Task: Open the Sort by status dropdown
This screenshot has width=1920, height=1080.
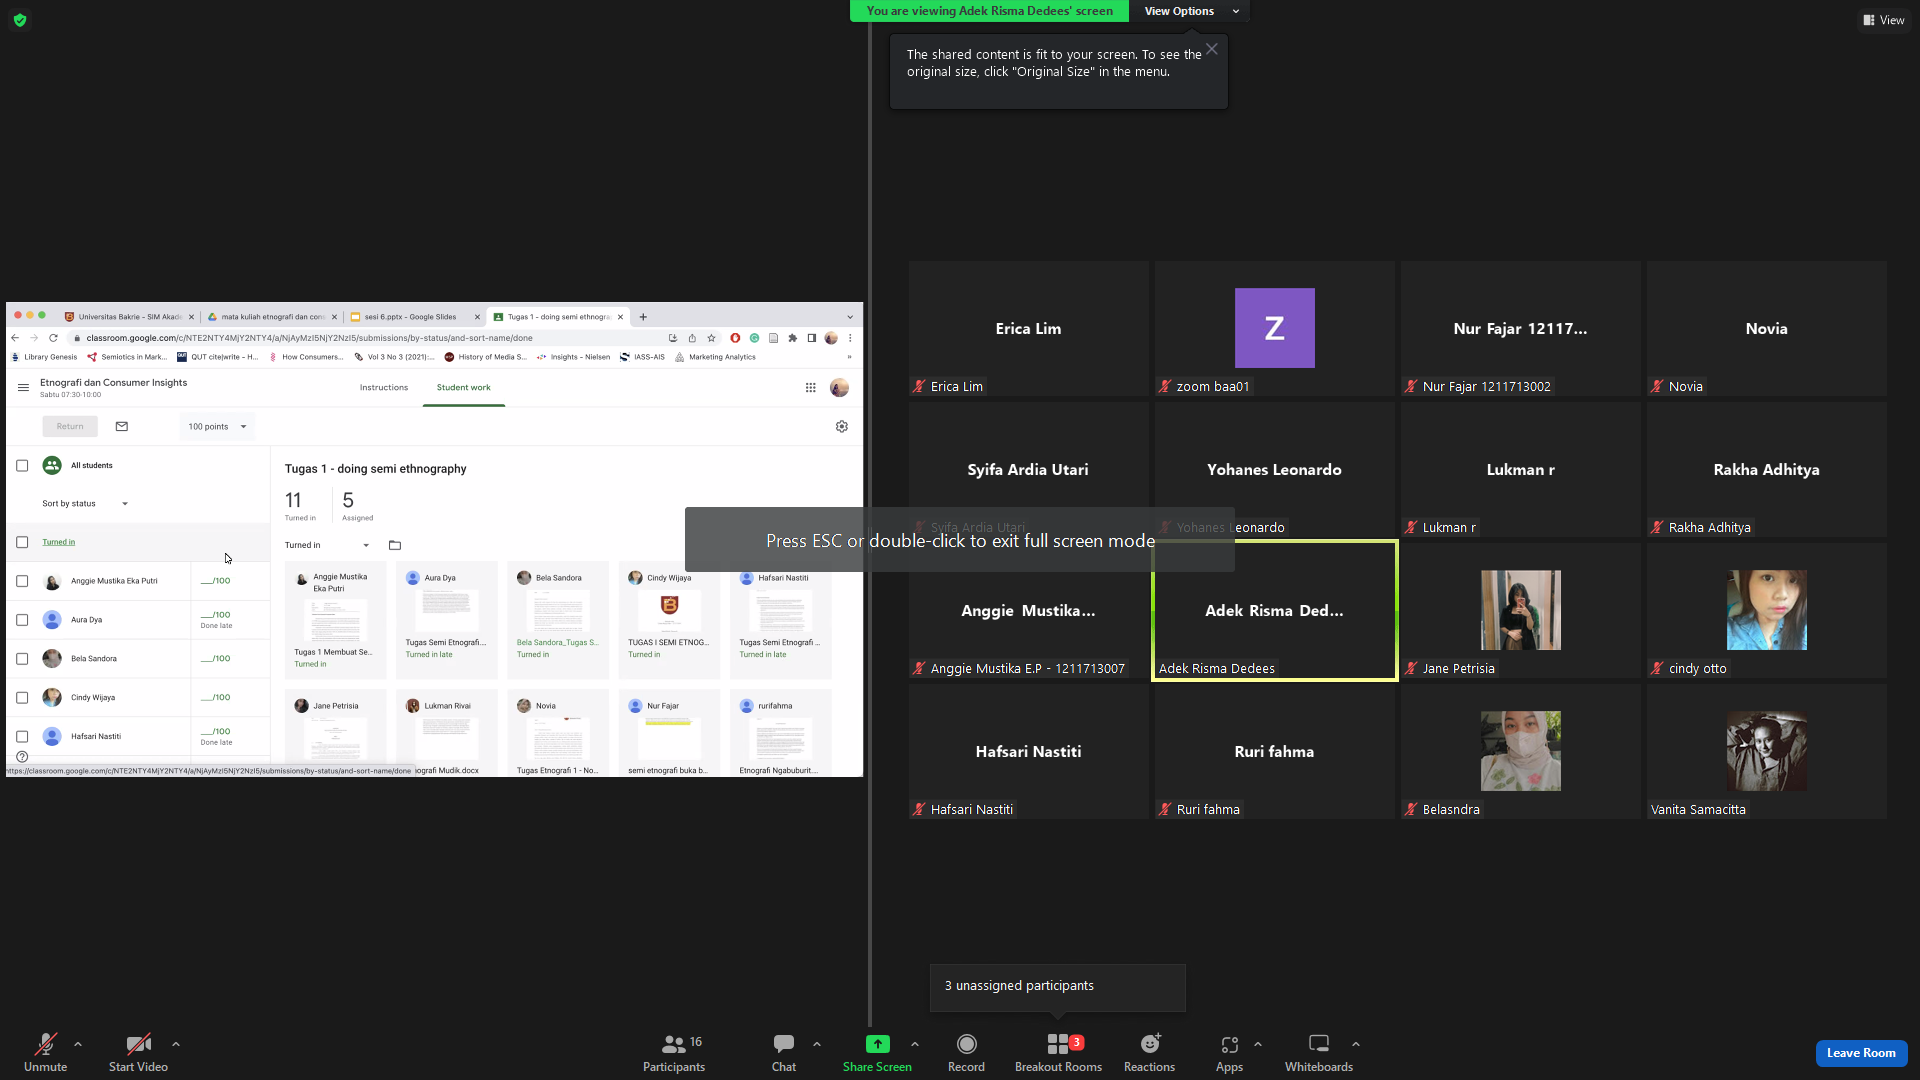Action: 85,504
